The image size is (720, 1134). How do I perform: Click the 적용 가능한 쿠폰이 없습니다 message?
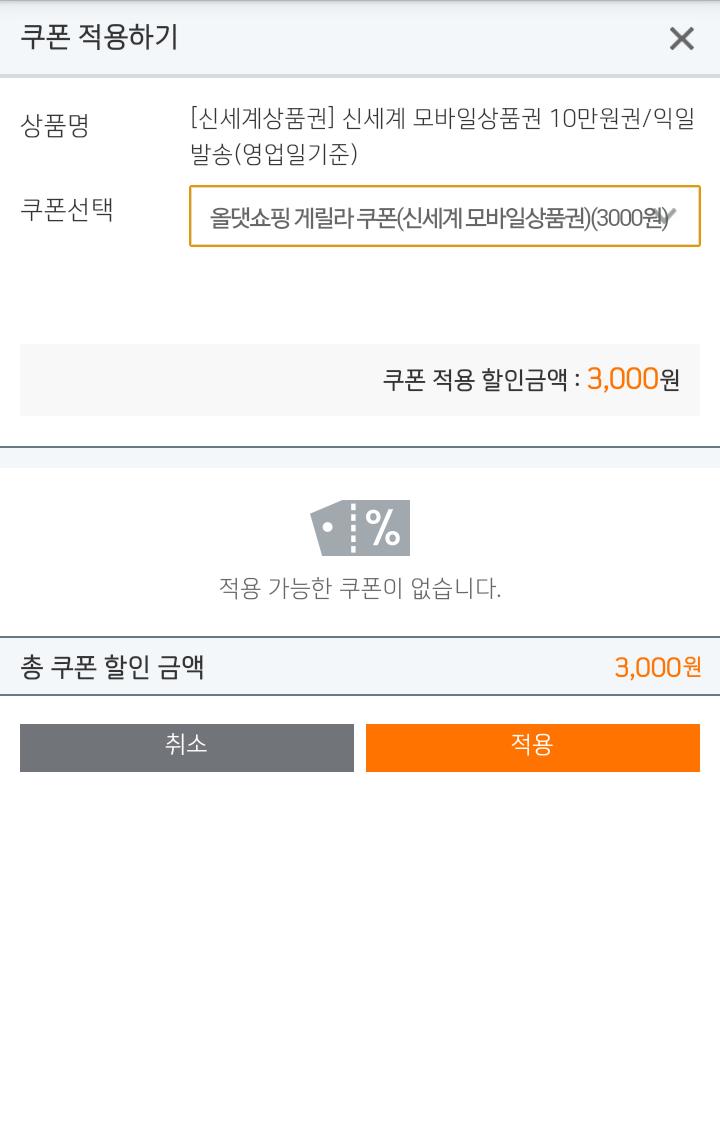(360, 588)
